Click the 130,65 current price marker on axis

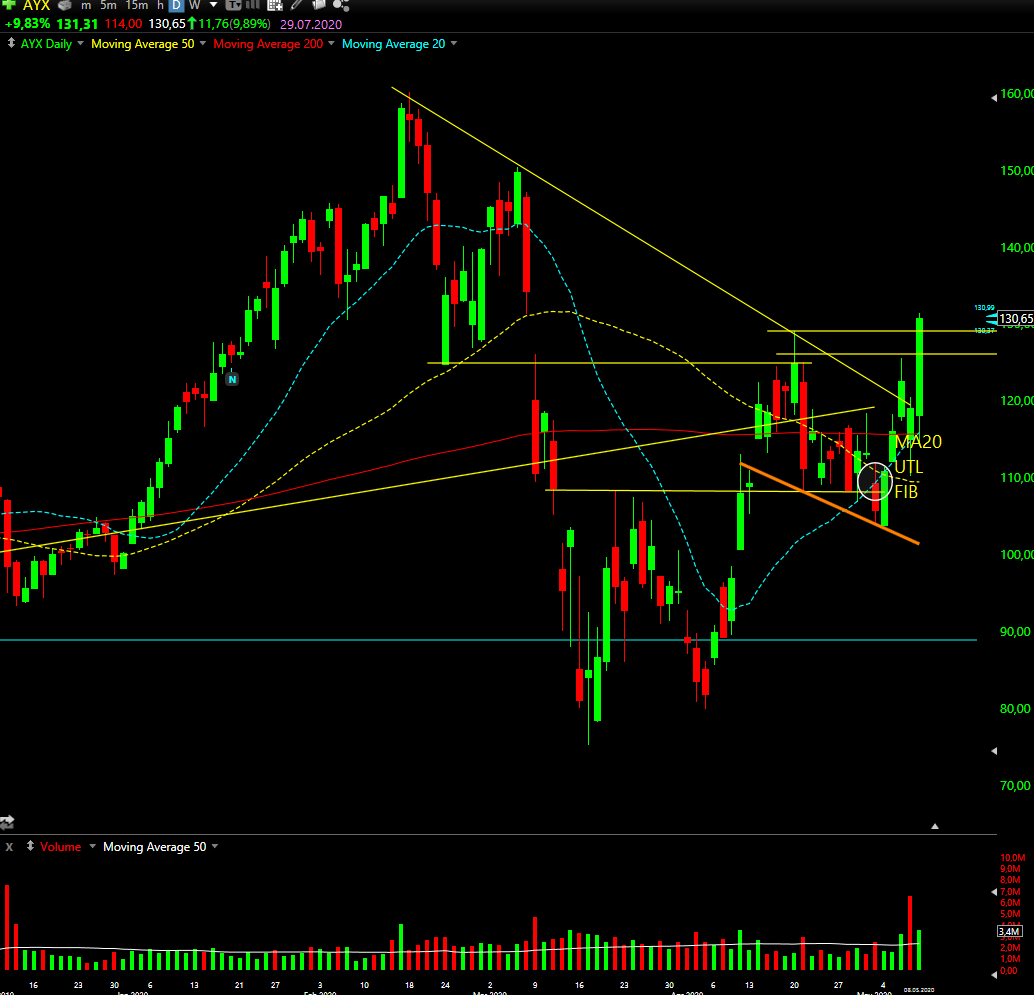[x=1016, y=319]
